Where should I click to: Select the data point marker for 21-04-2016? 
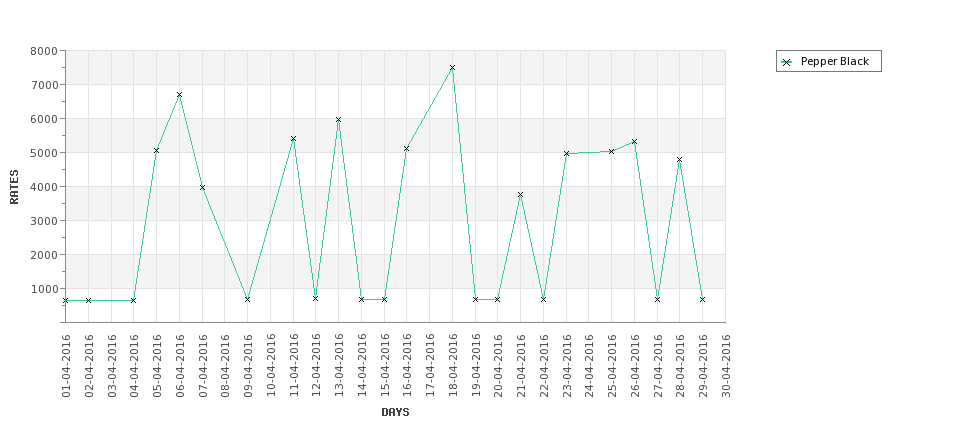click(520, 195)
